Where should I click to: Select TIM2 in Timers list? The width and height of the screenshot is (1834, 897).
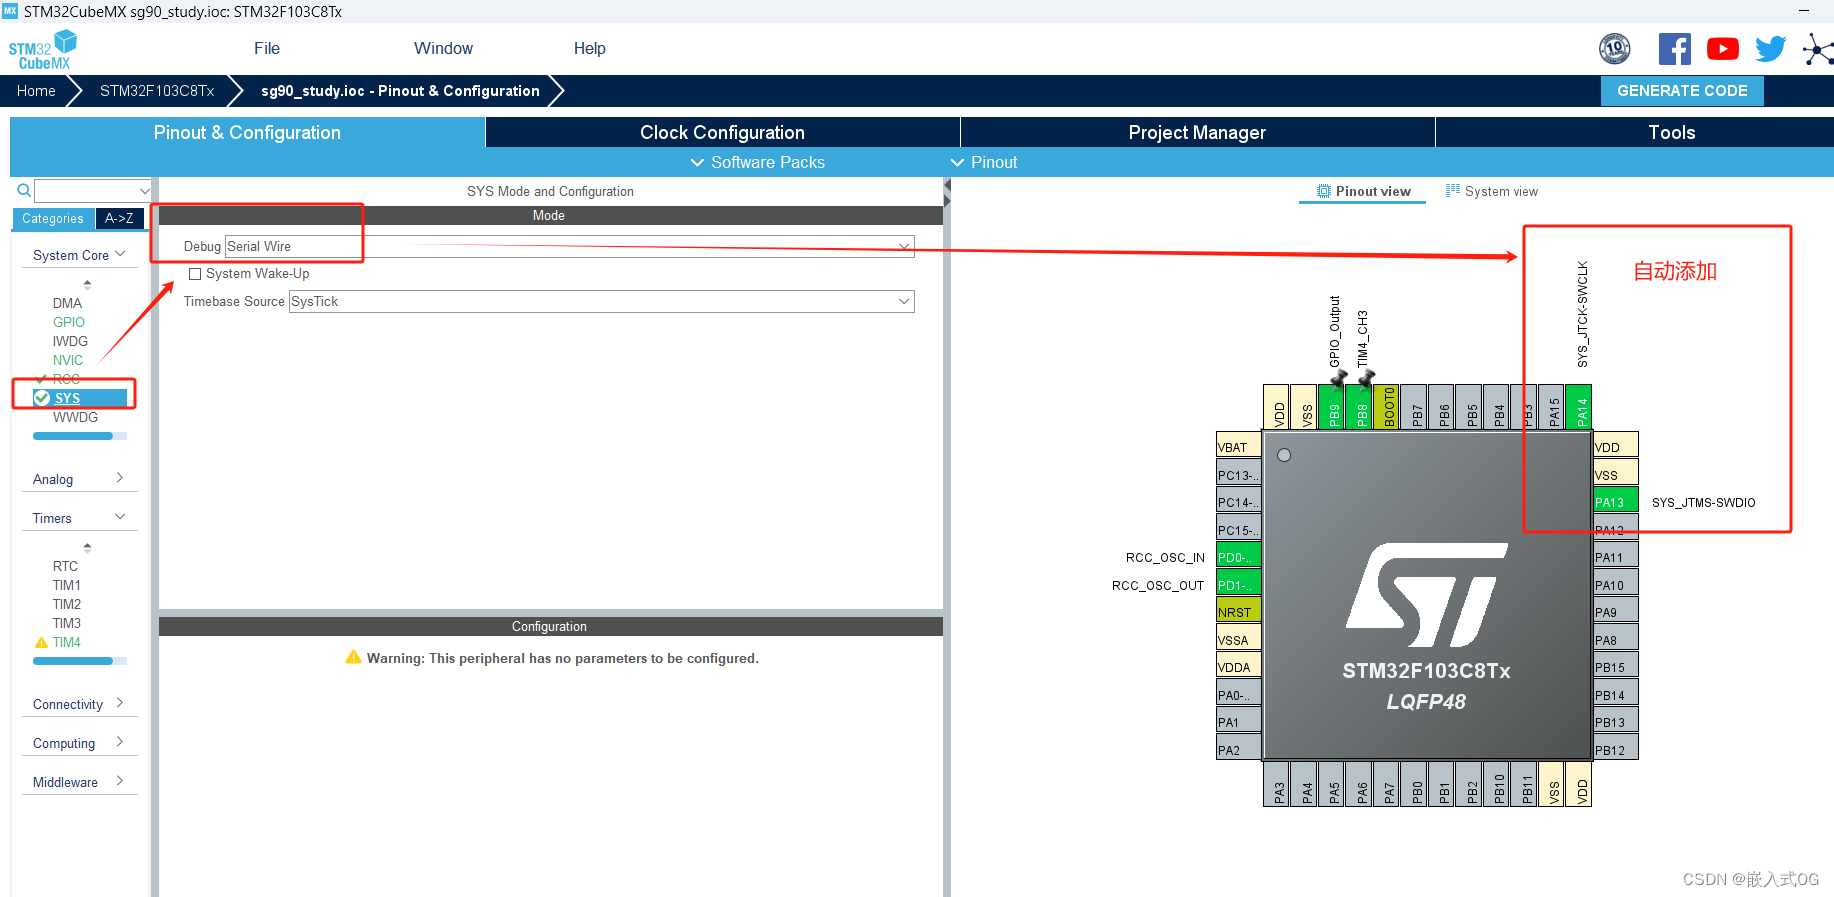[67, 604]
